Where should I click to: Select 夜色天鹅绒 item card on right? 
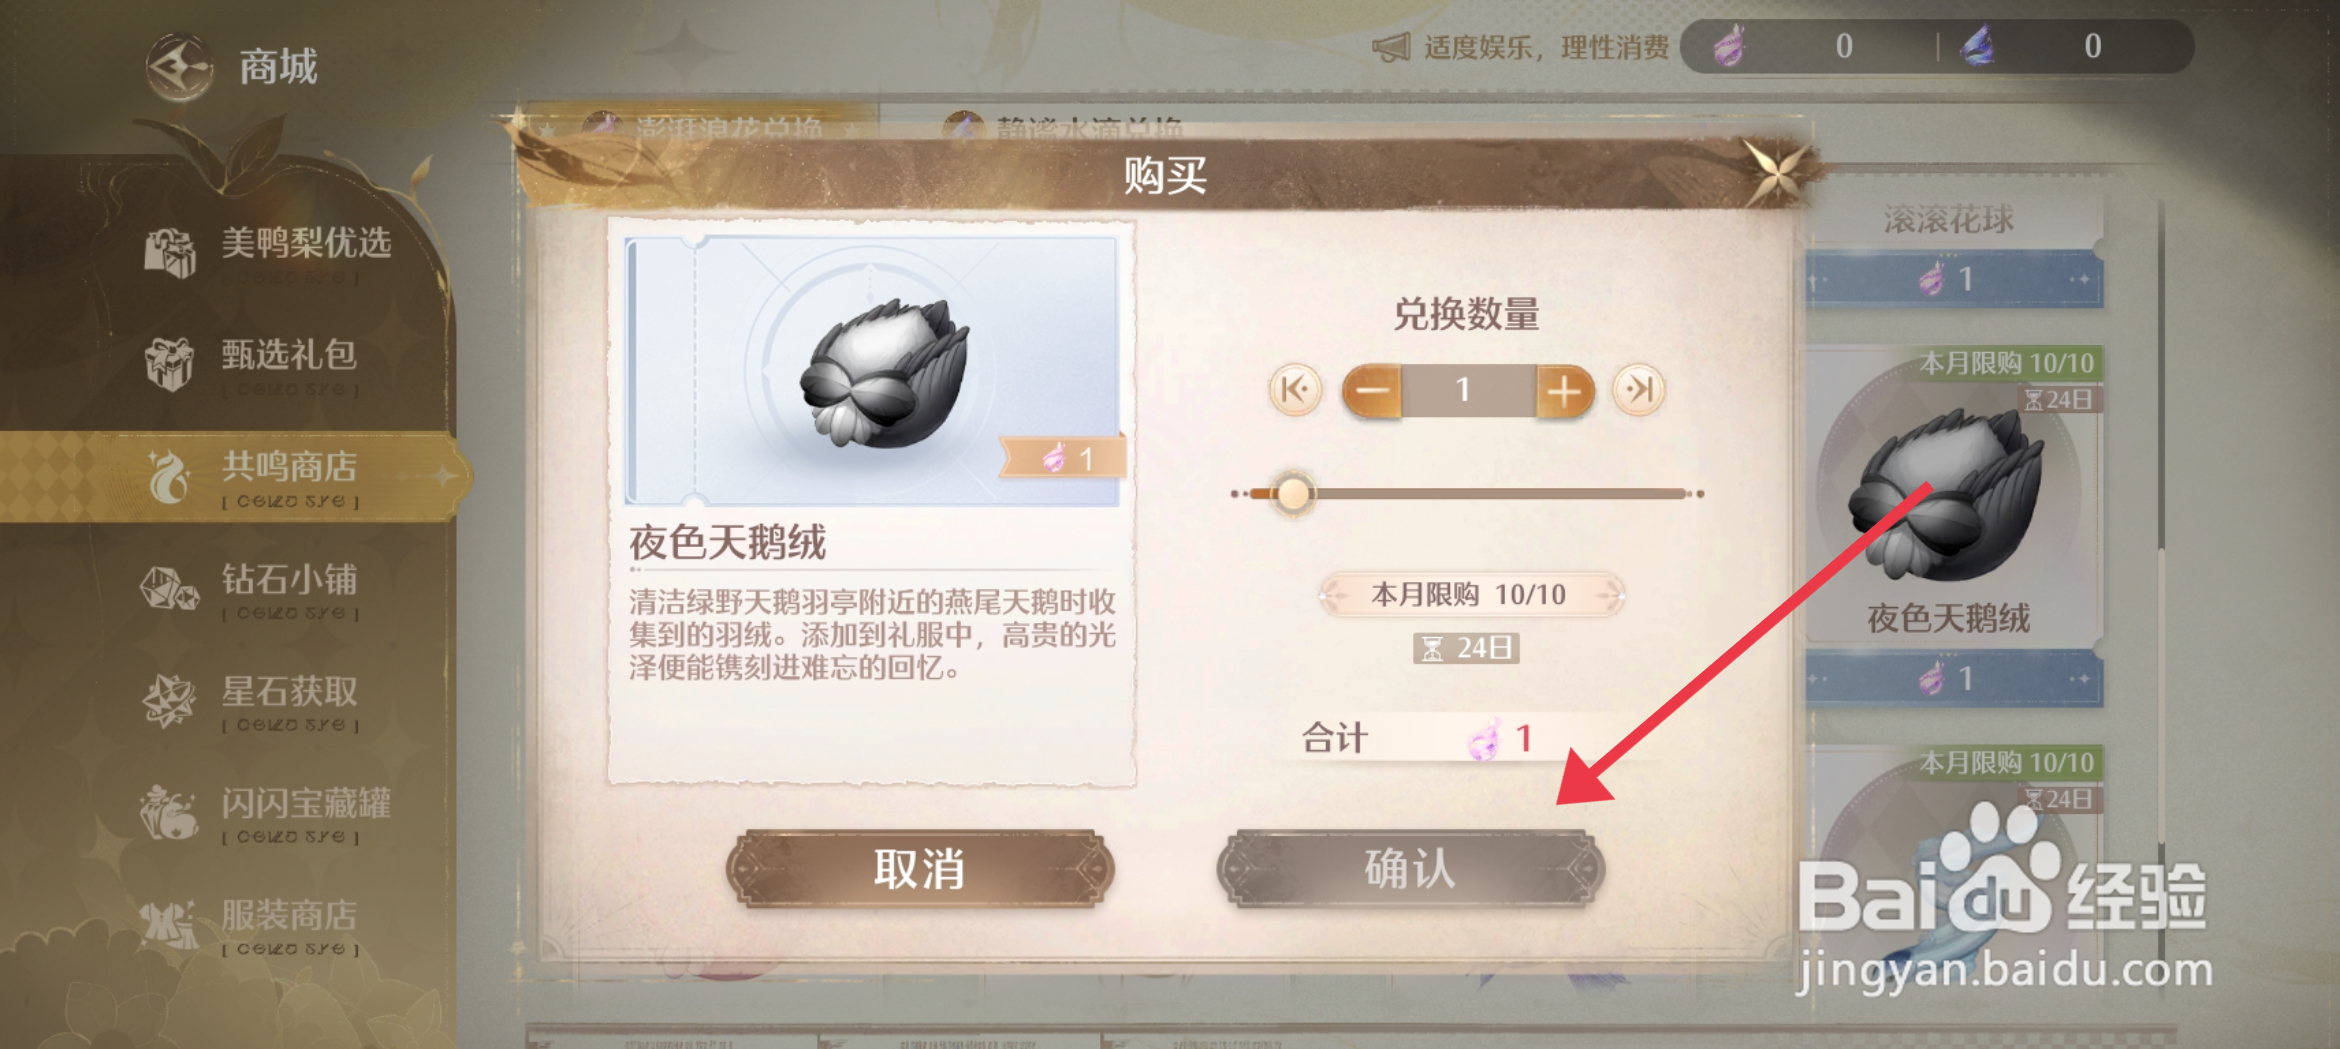coord(1952,527)
